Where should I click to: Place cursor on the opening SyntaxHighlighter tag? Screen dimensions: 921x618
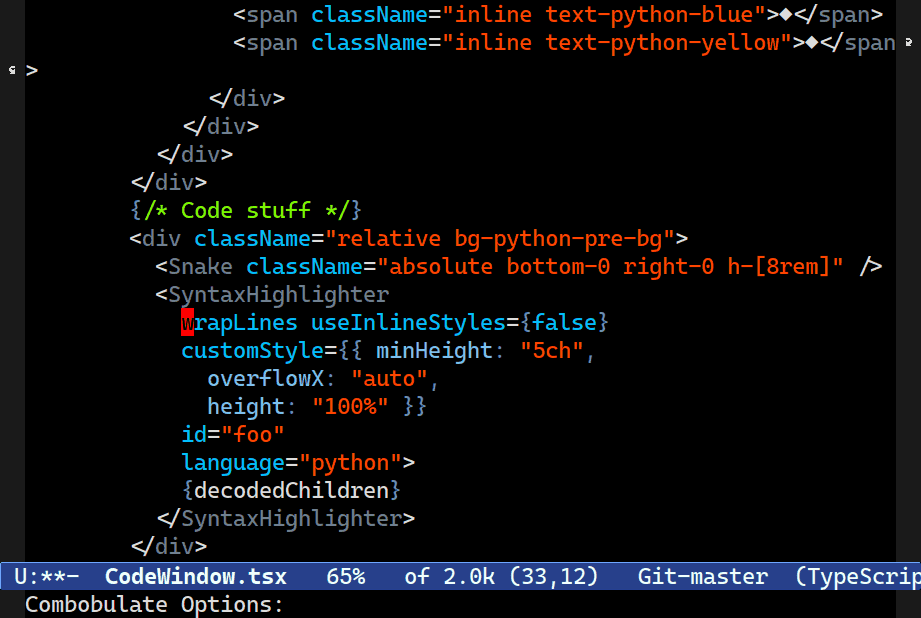[x=272, y=295]
